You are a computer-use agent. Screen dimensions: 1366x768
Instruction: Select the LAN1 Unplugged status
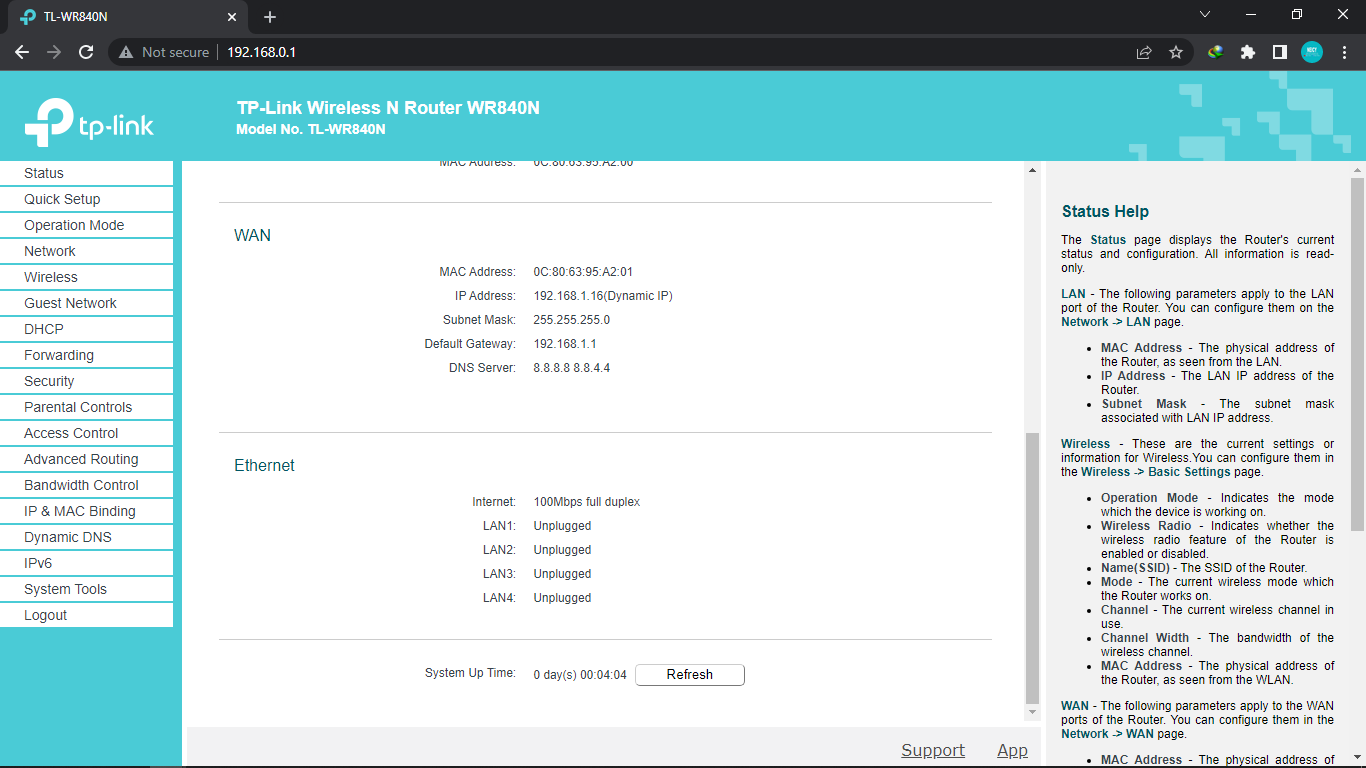(x=562, y=526)
